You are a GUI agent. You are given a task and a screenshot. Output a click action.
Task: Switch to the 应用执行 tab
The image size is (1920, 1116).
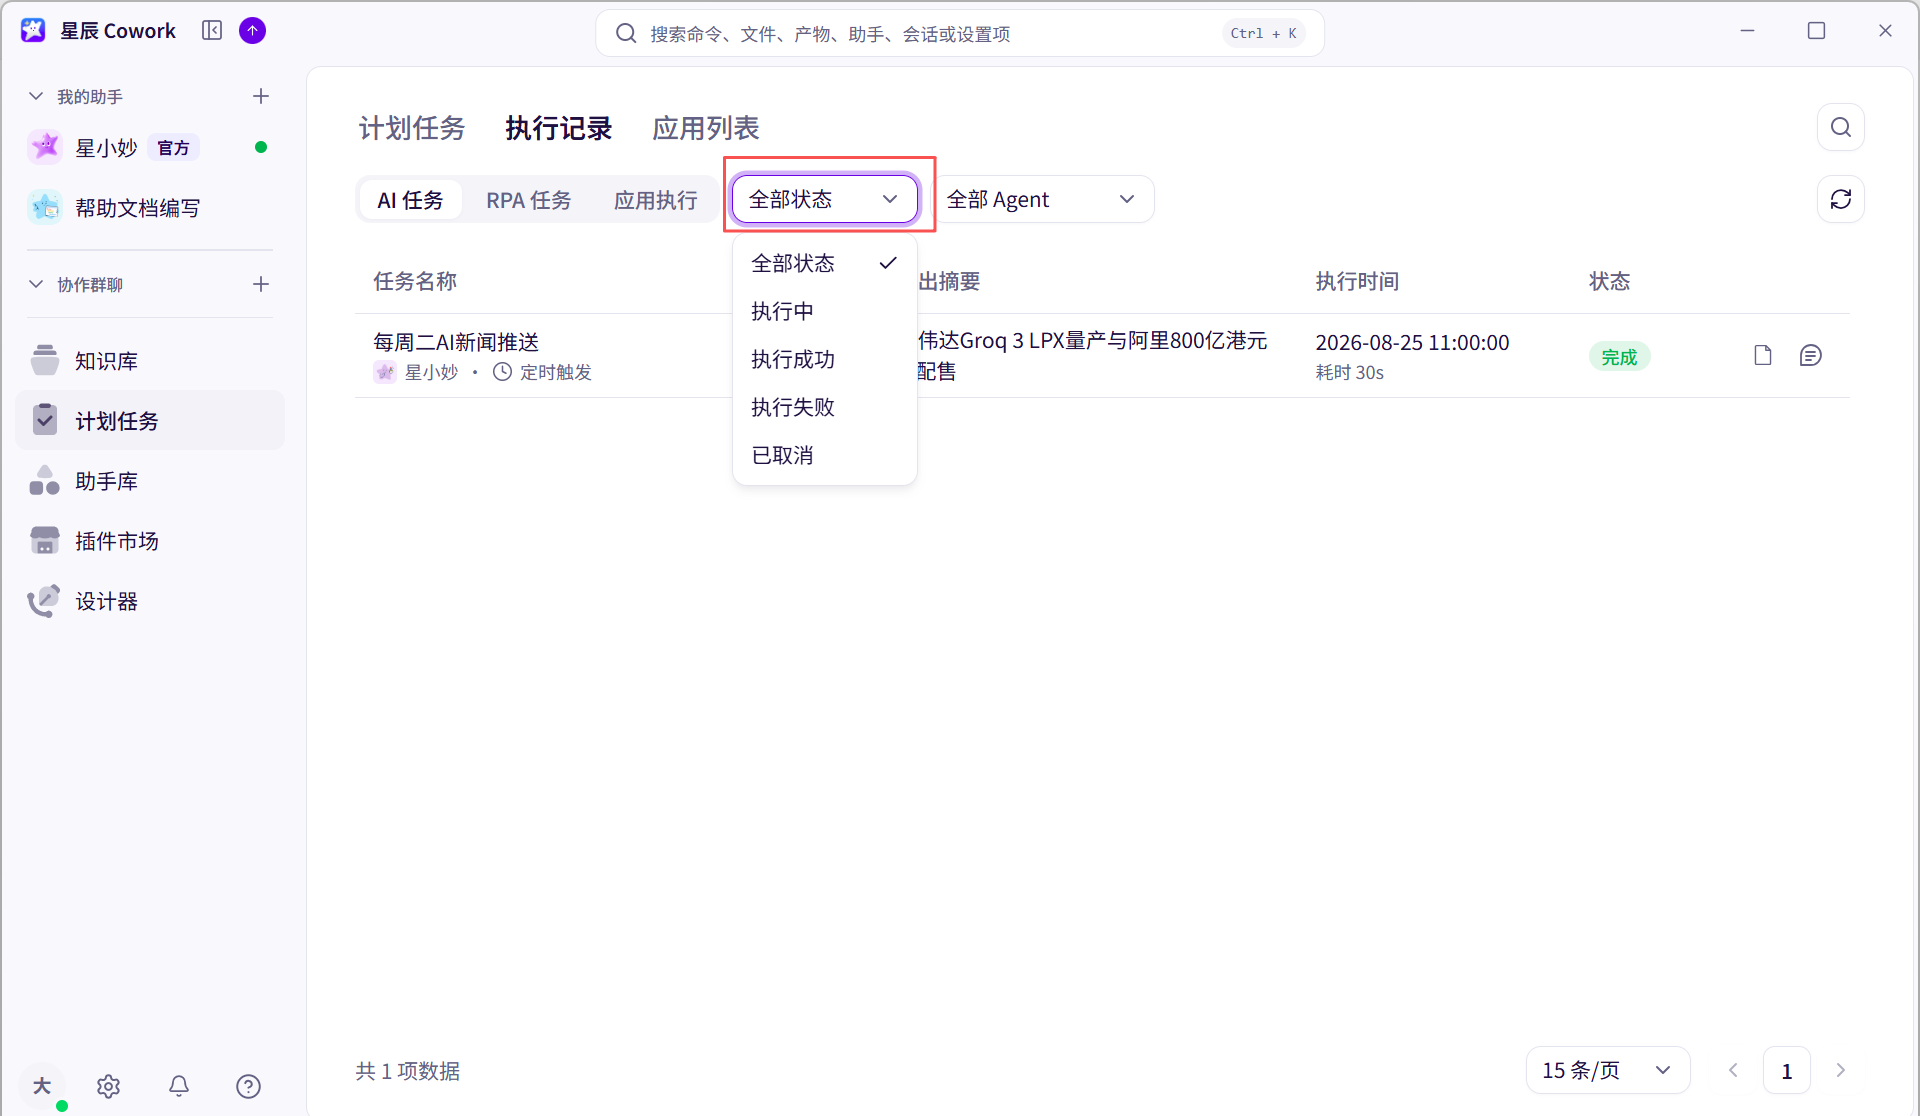(x=656, y=200)
